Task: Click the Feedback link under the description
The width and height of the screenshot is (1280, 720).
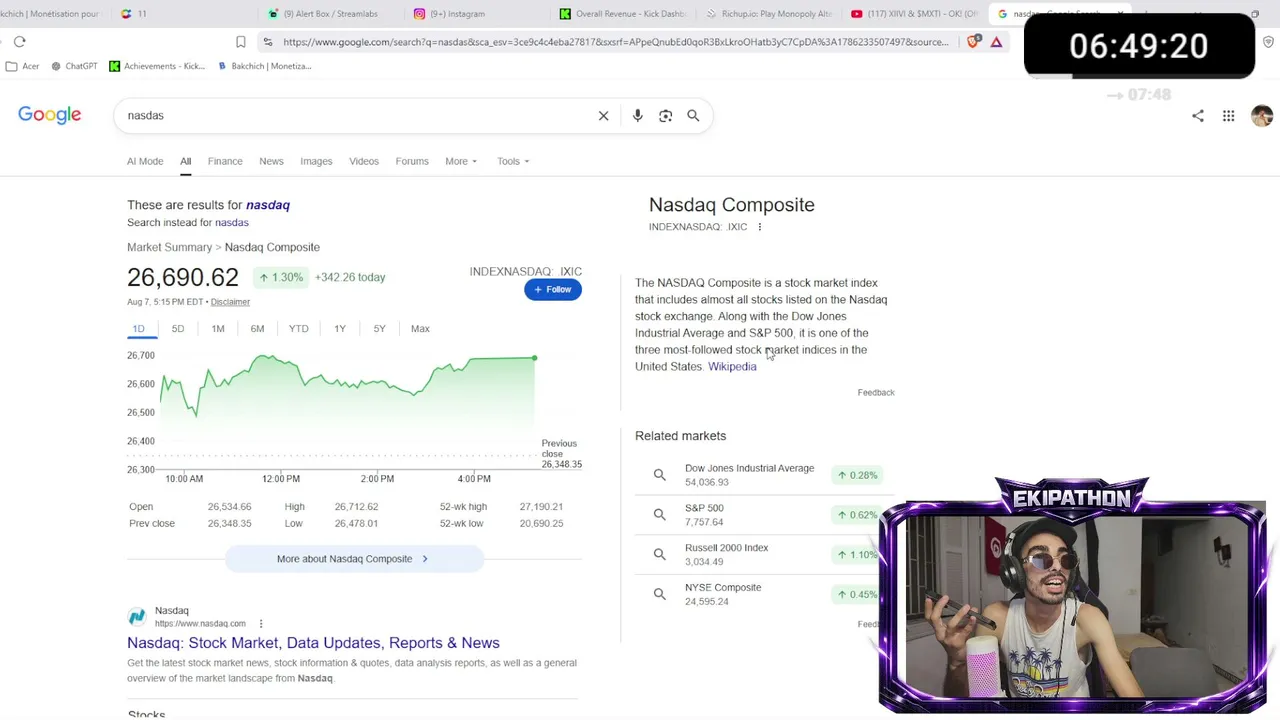Action: click(876, 393)
